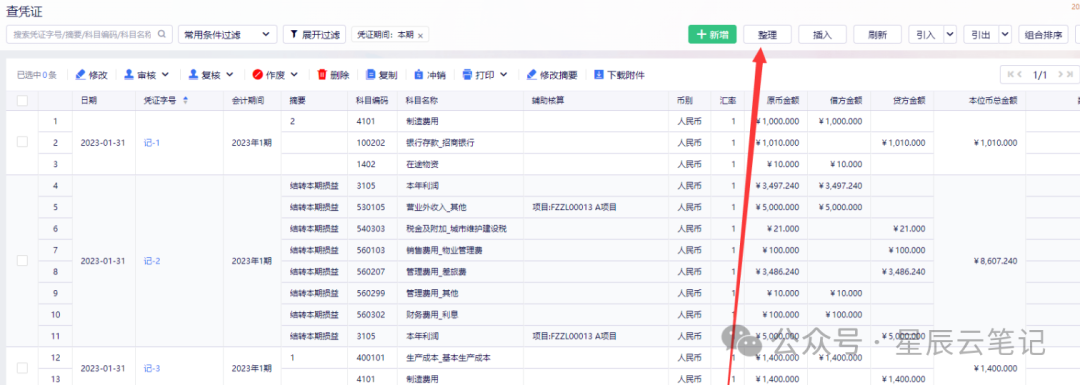Click the 插入 button
Screen dimensions: 1080x385
pyautogui.click(x=822, y=34)
